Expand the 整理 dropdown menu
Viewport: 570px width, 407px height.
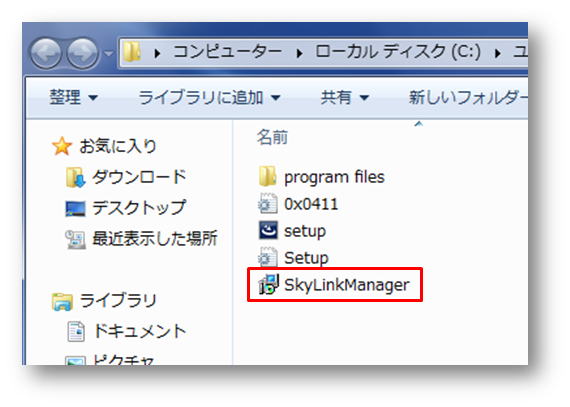pos(73,97)
